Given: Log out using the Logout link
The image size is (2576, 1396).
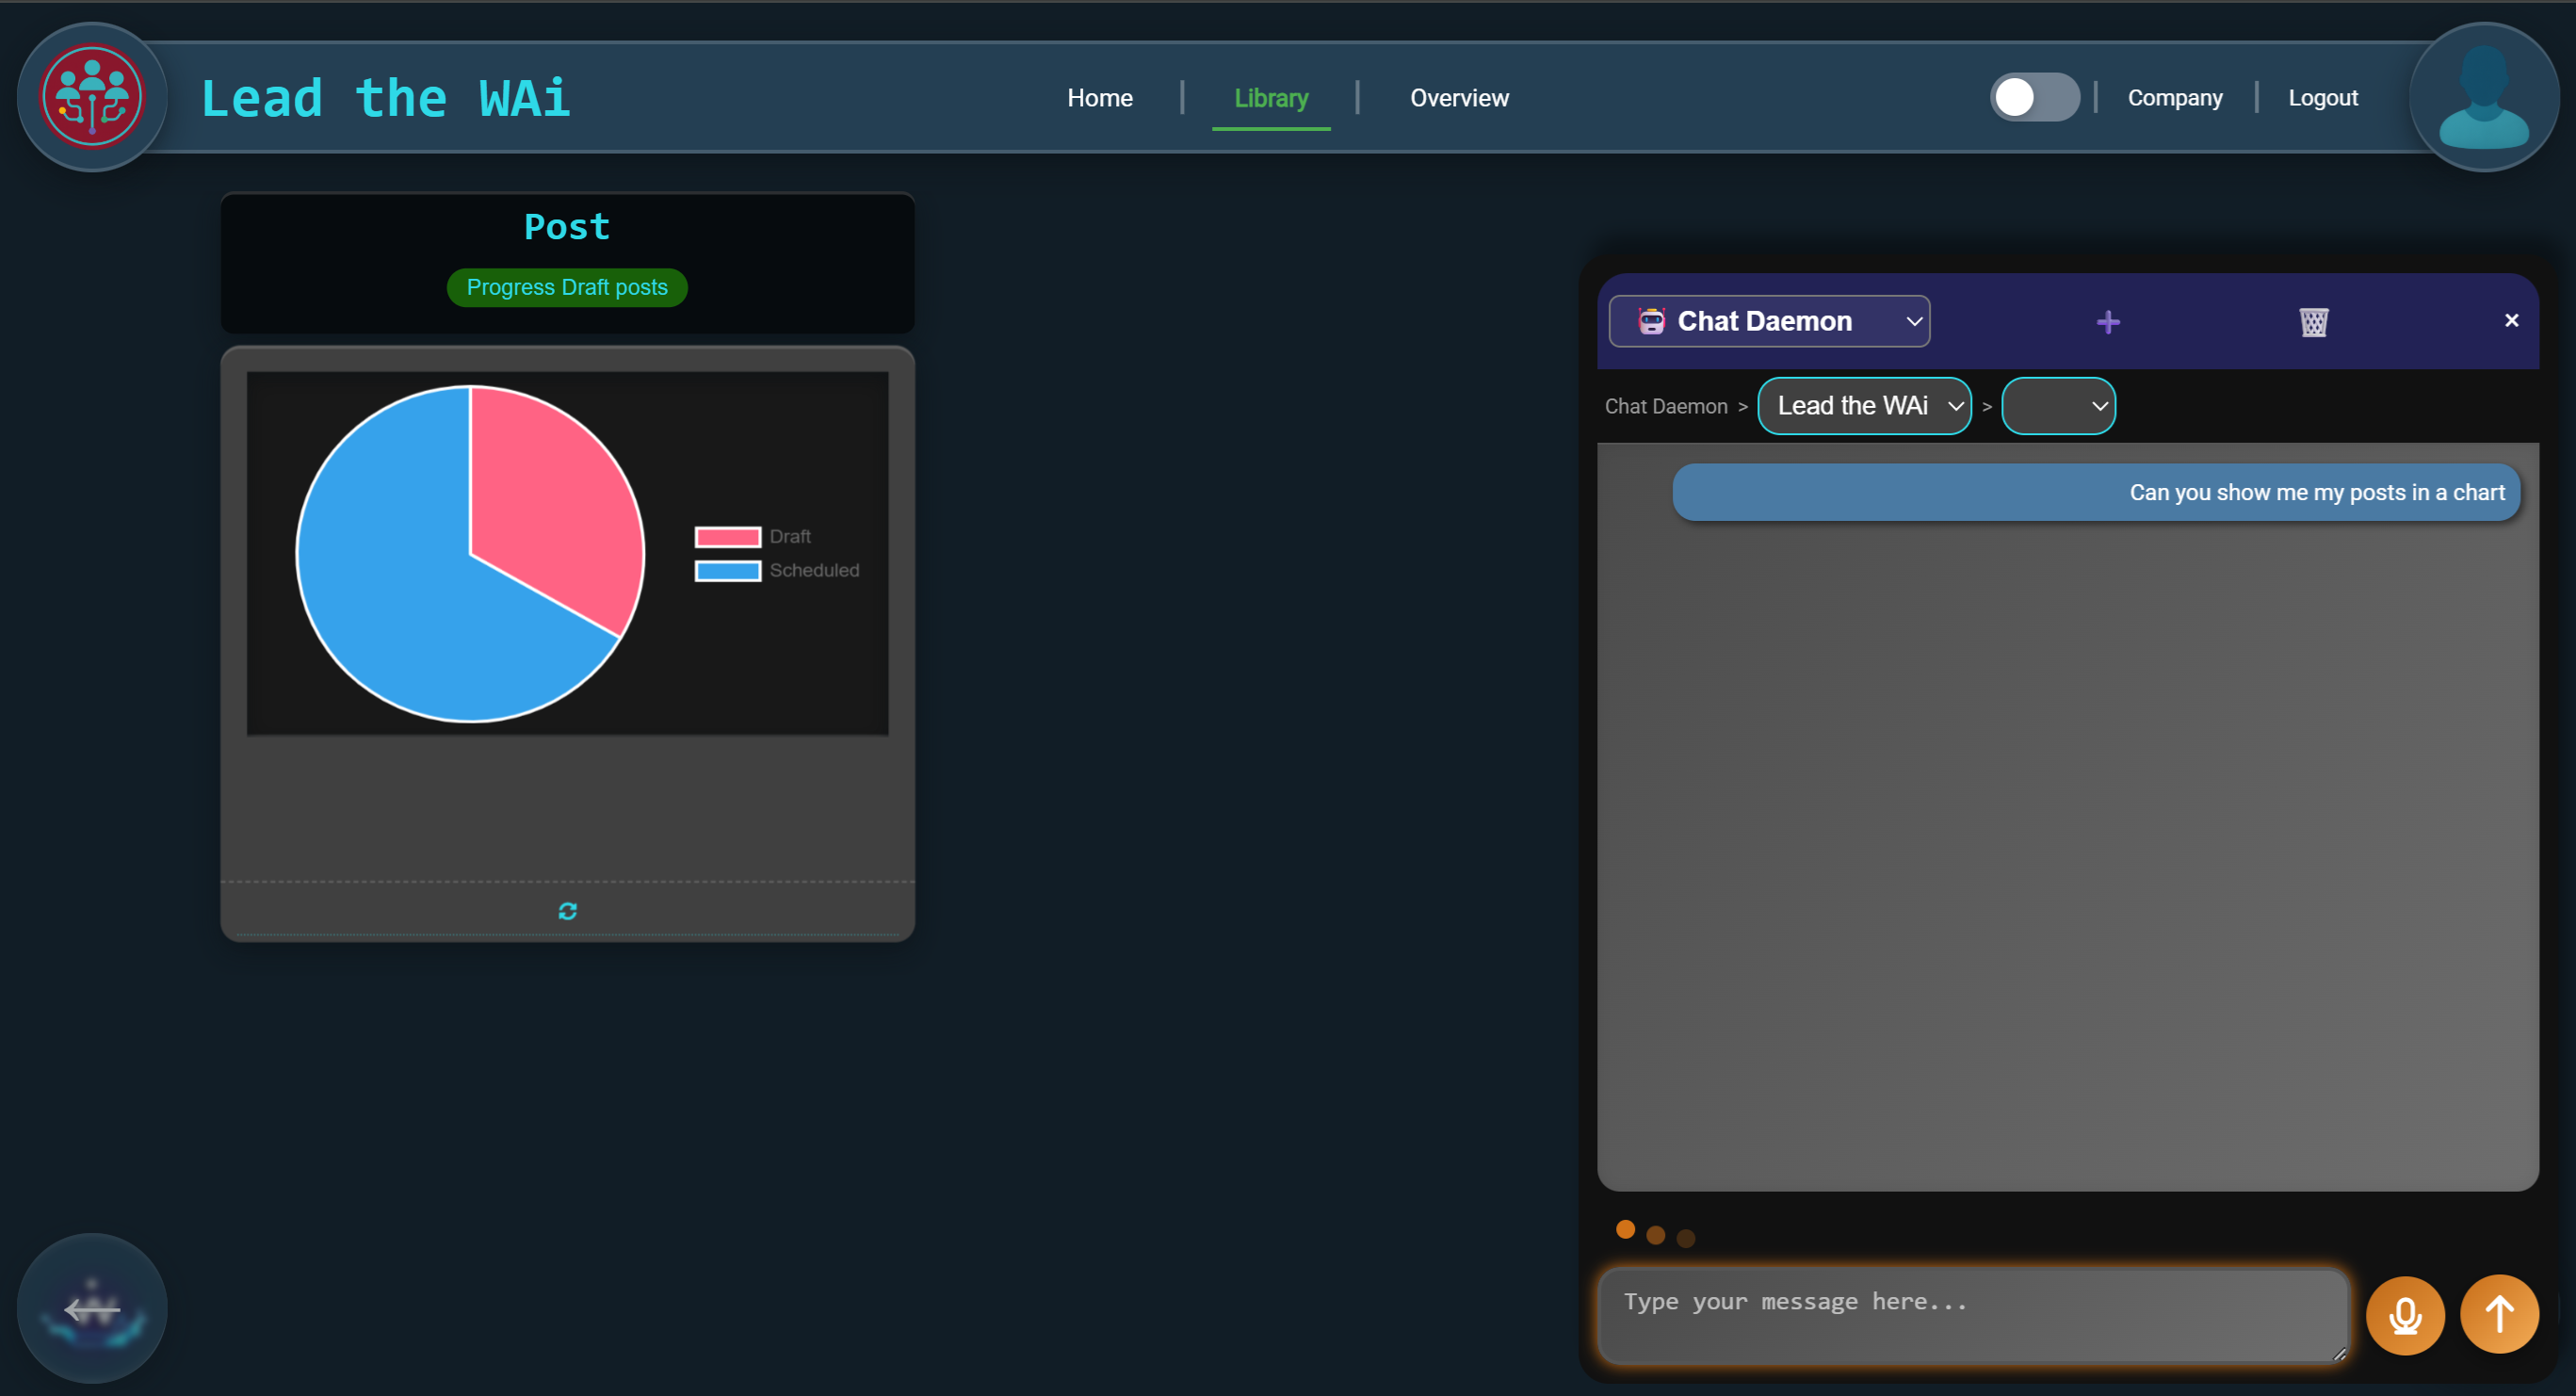Looking at the screenshot, I should coord(2323,96).
